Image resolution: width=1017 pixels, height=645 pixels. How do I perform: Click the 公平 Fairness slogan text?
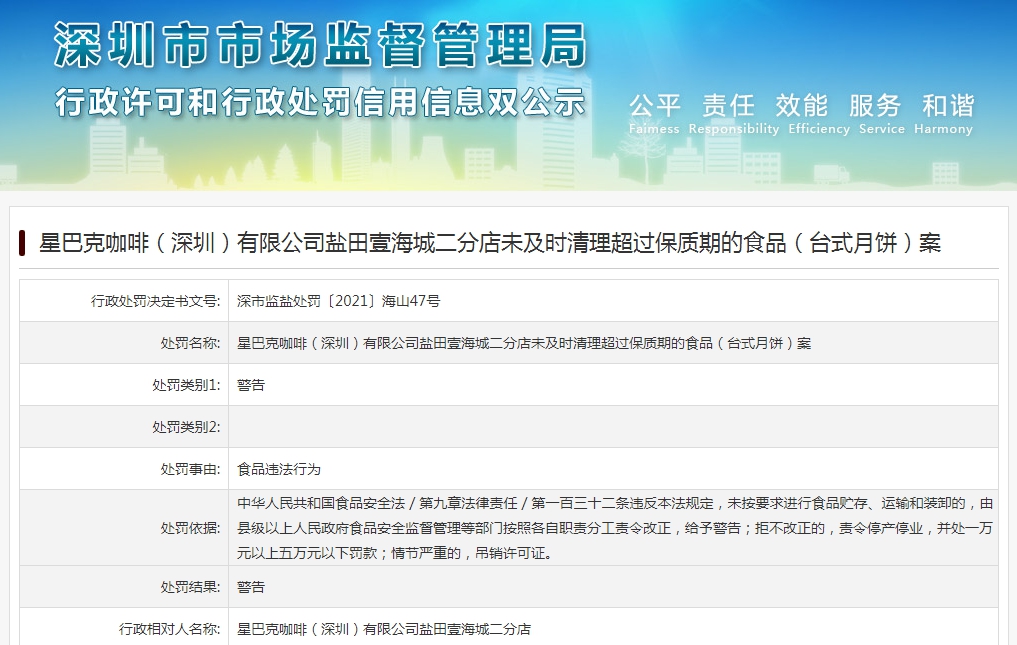click(x=654, y=106)
